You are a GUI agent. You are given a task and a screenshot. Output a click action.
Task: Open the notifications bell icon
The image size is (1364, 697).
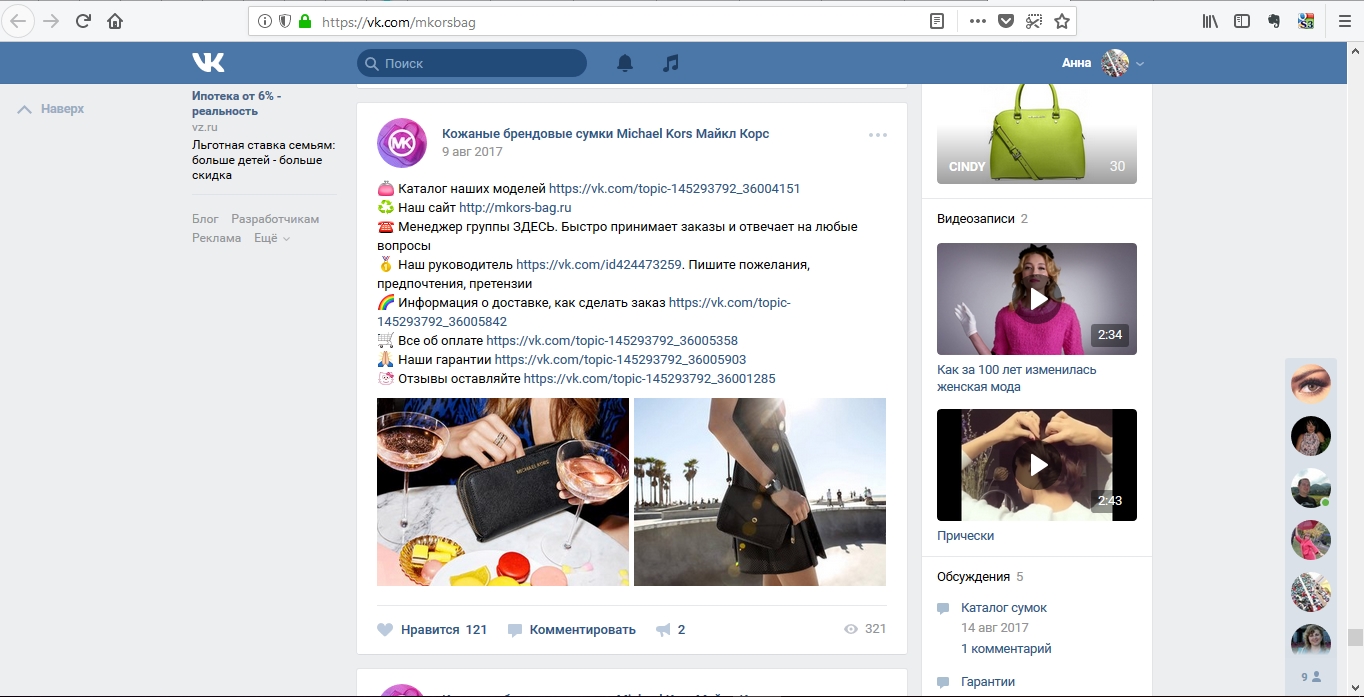pos(625,63)
